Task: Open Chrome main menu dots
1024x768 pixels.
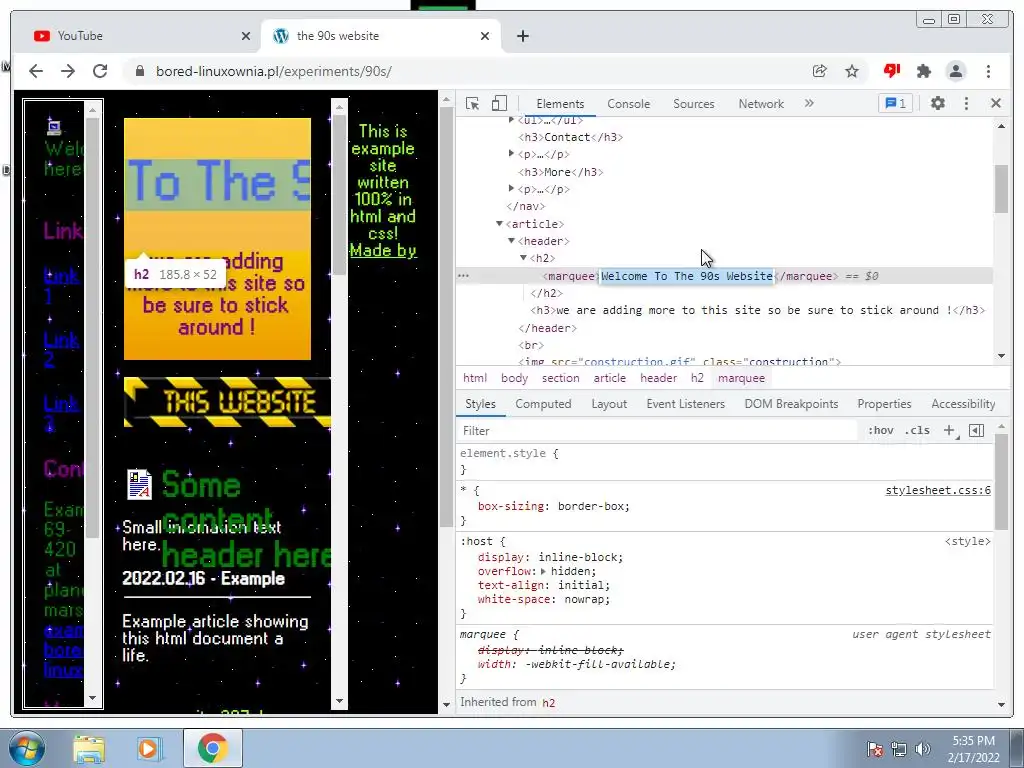Action: click(x=988, y=71)
